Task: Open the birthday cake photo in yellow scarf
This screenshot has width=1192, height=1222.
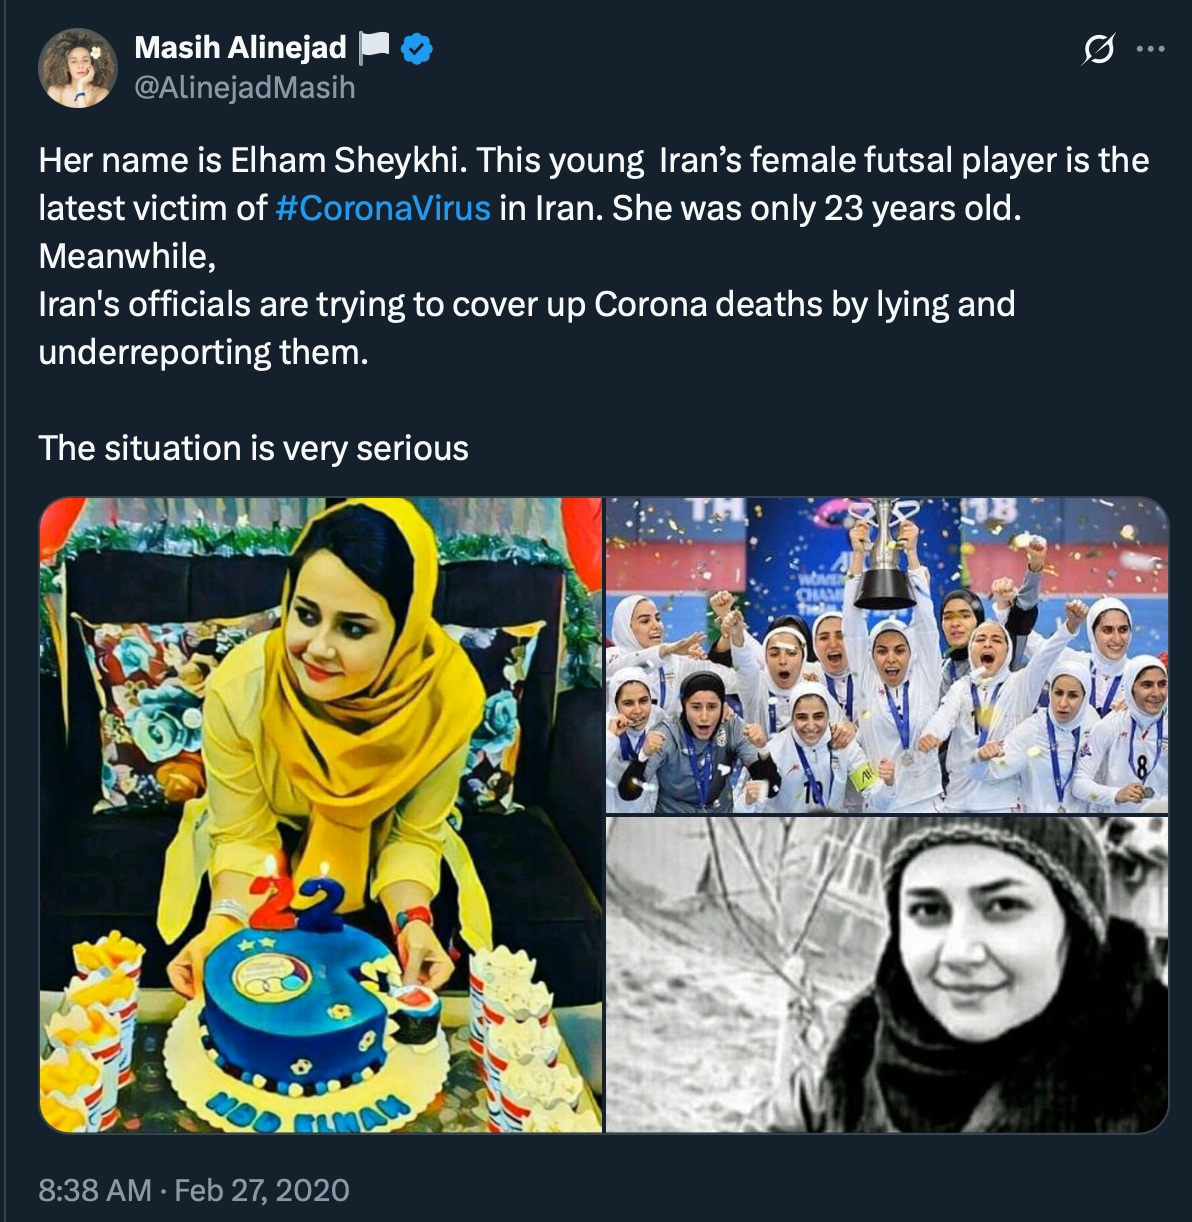Action: pyautogui.click(x=321, y=815)
